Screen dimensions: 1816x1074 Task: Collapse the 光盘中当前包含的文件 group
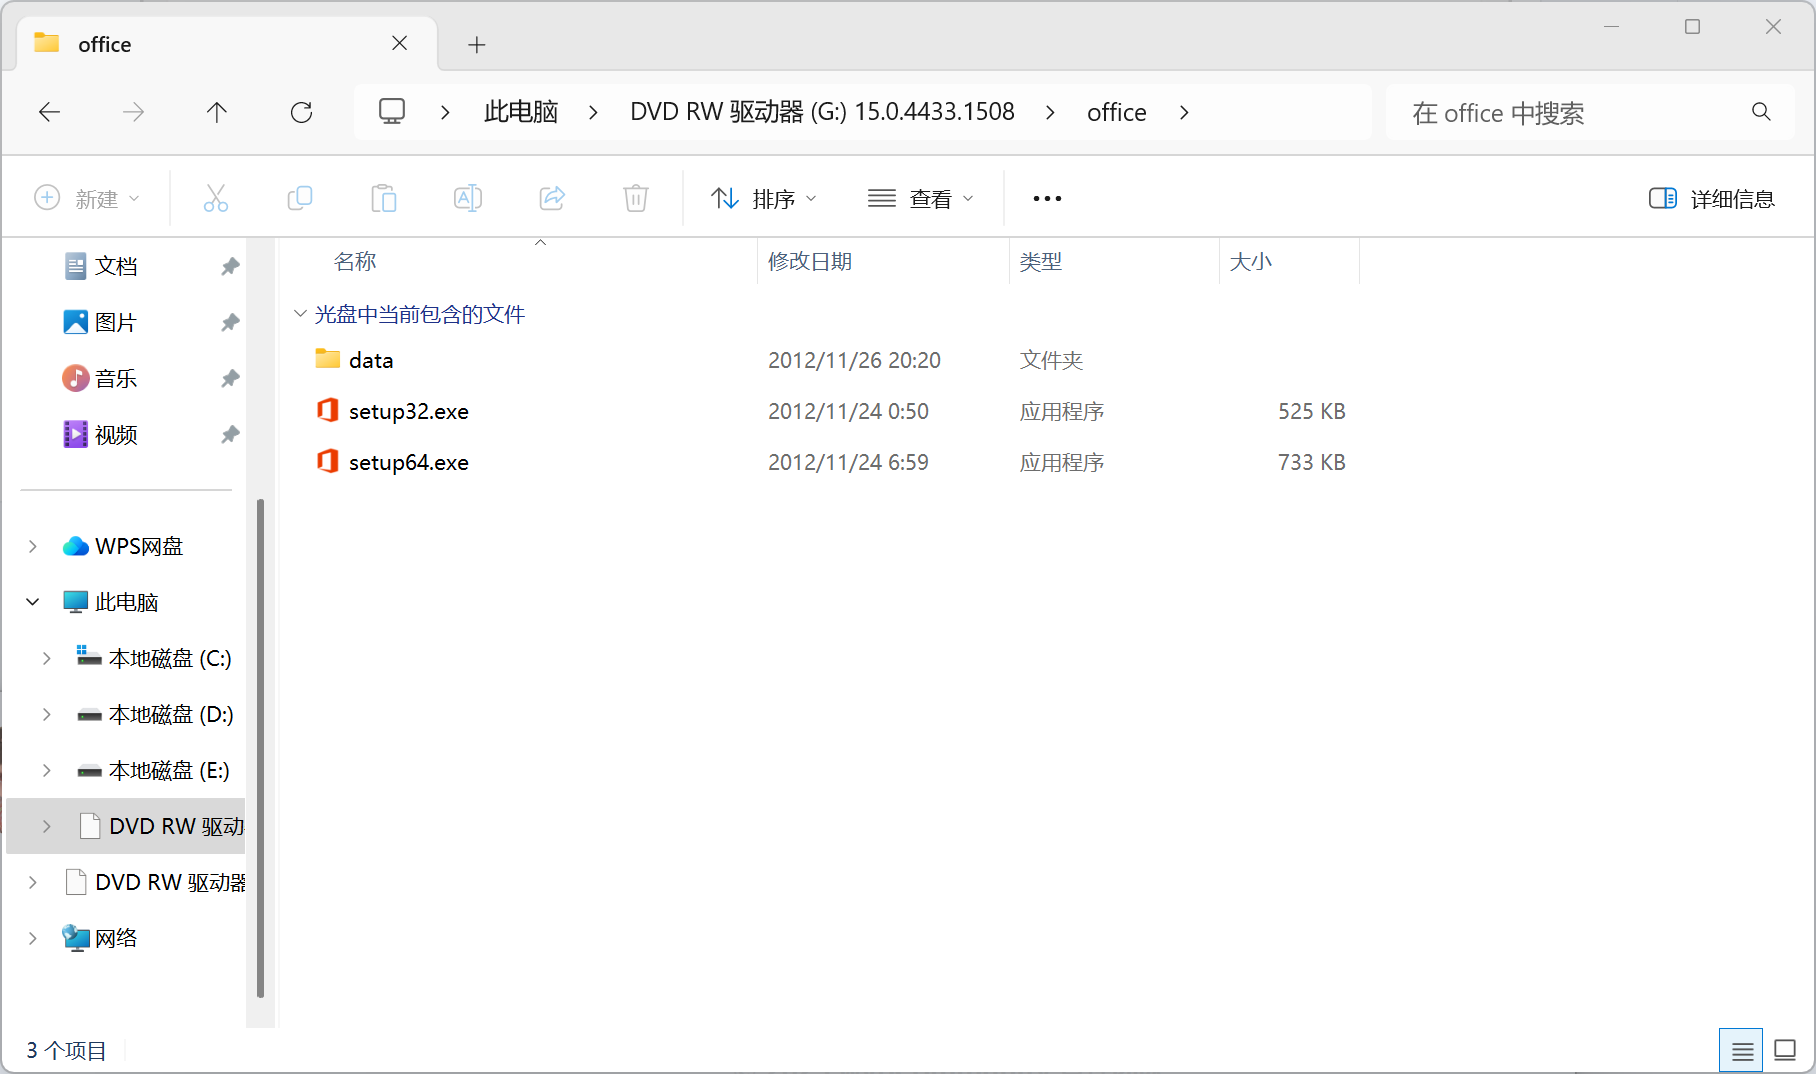pyautogui.click(x=300, y=314)
